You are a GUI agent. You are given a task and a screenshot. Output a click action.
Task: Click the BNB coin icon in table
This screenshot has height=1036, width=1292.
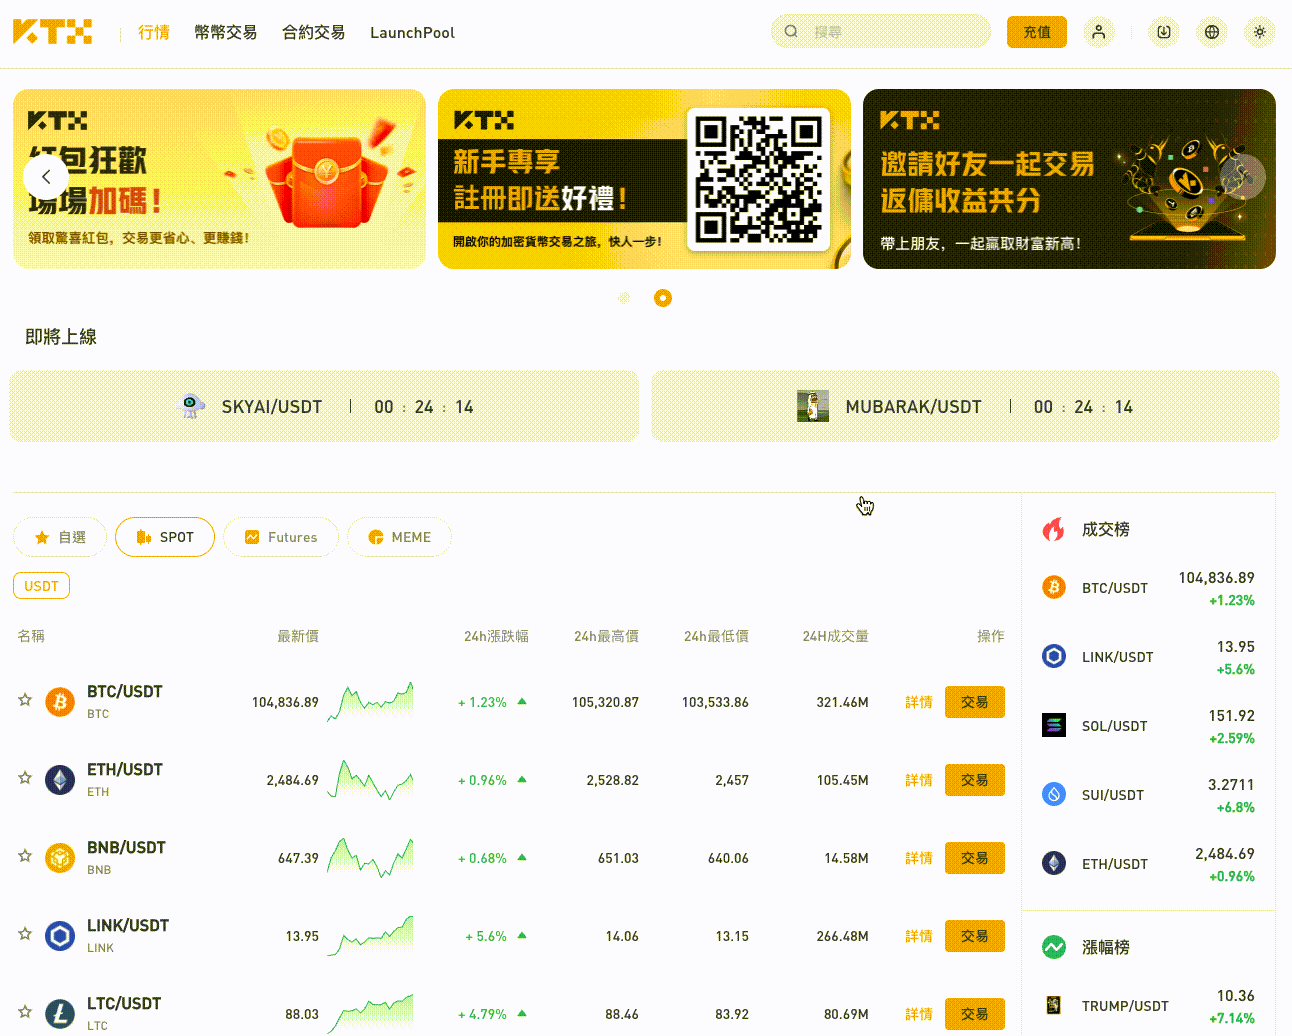click(60, 858)
